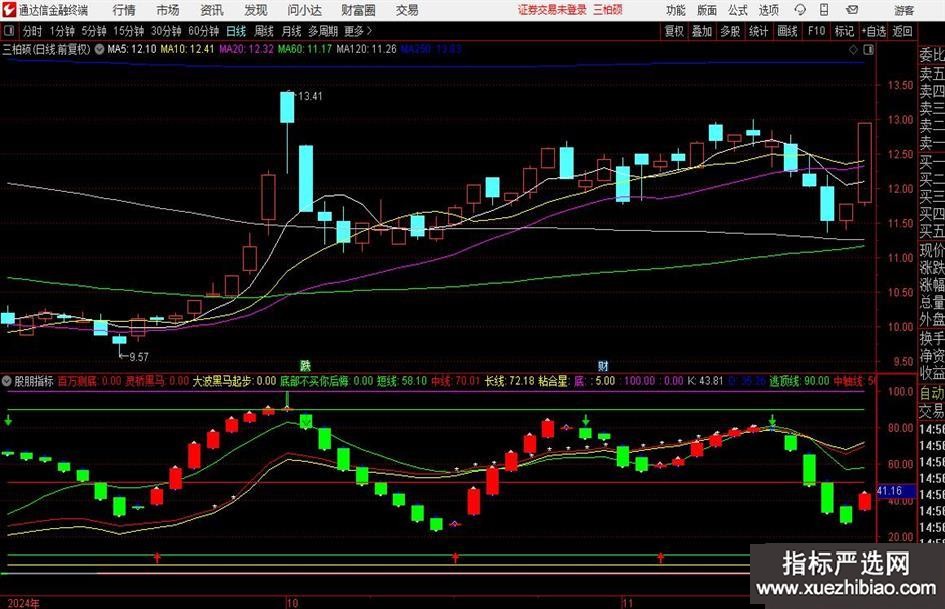945x609 pixels.
Task: Open the 选项 menu
Action: pos(768,10)
